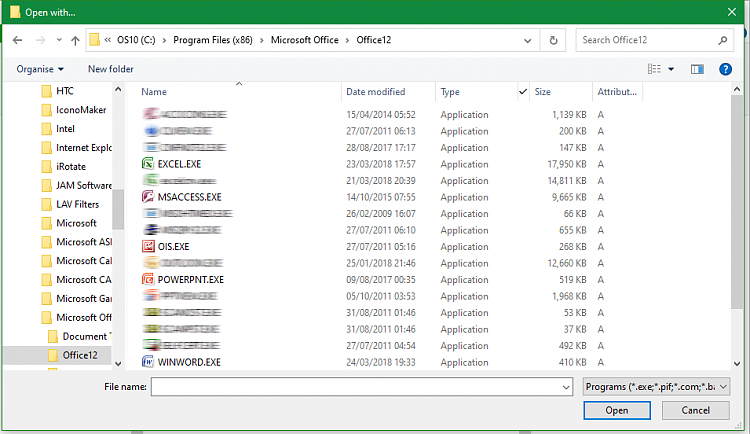Close the Open with dialog
Viewport: 750px width, 434px height.
click(x=732, y=12)
